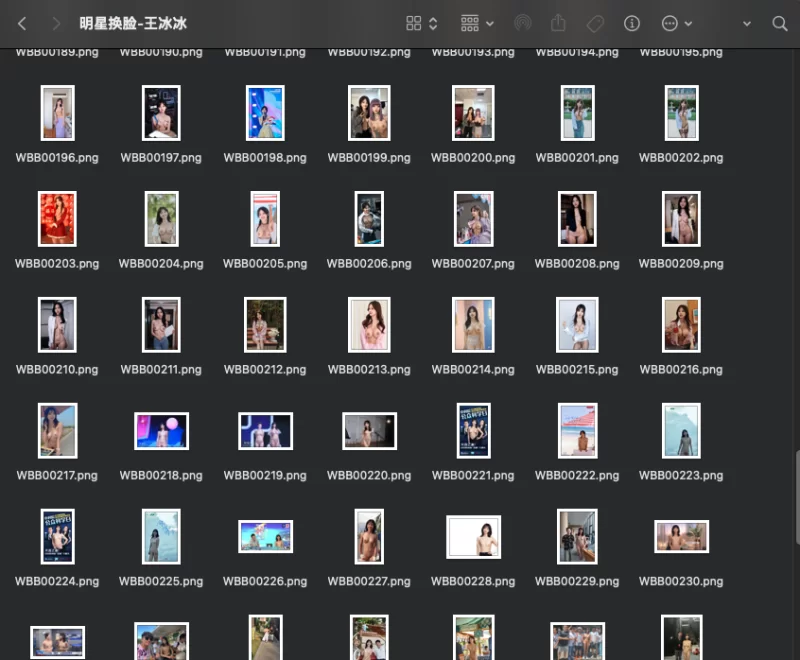Go forward with the right chevron
Image resolution: width=800 pixels, height=660 pixels.
pyautogui.click(x=56, y=23)
